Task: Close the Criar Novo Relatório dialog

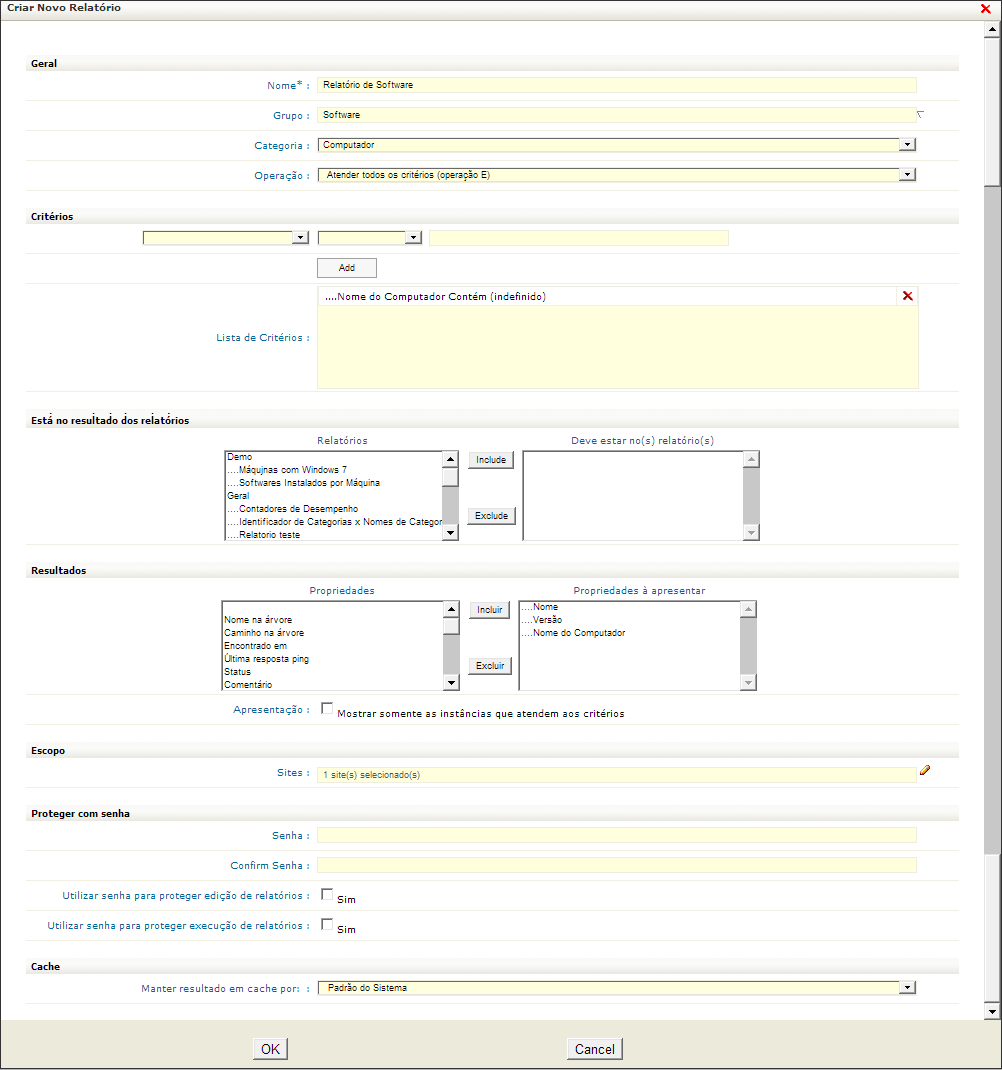Action: click(x=985, y=9)
